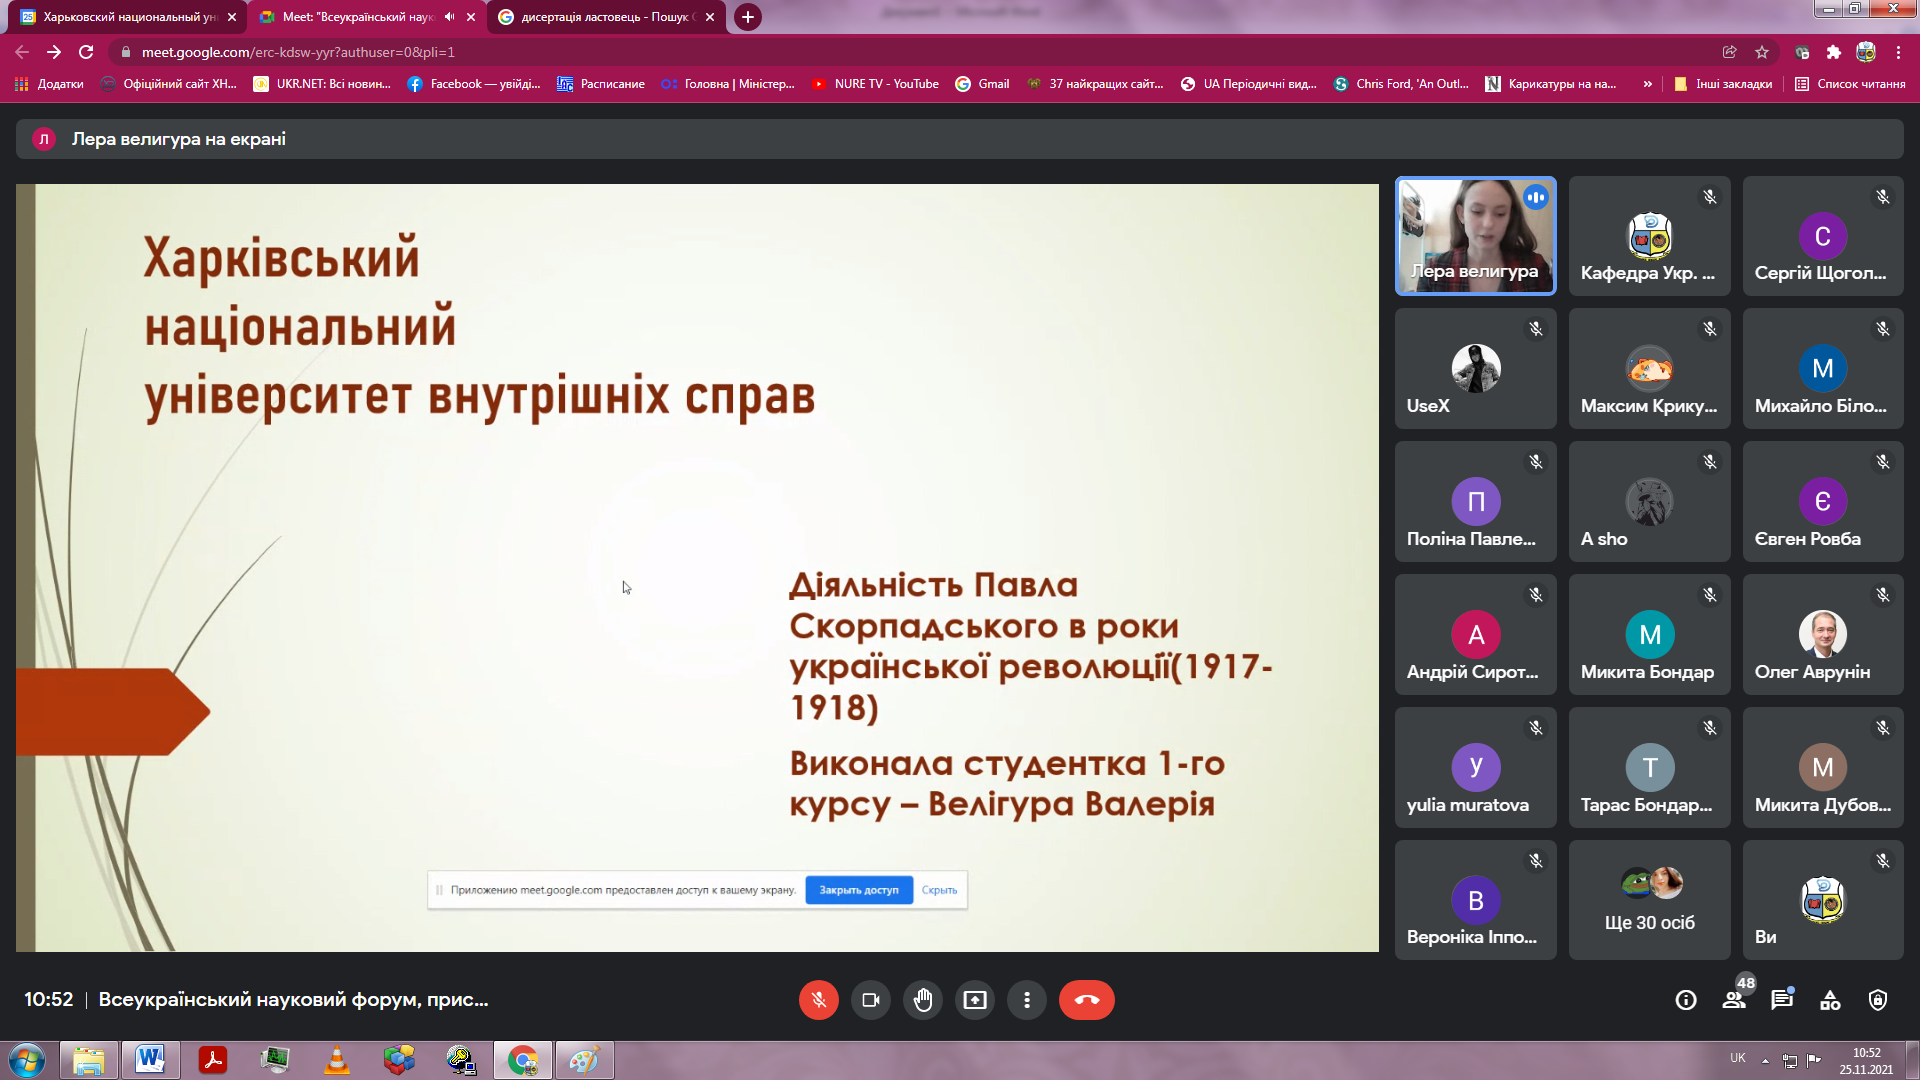
Task: Switch to Харьковский национальный tab
Action: tap(125, 17)
